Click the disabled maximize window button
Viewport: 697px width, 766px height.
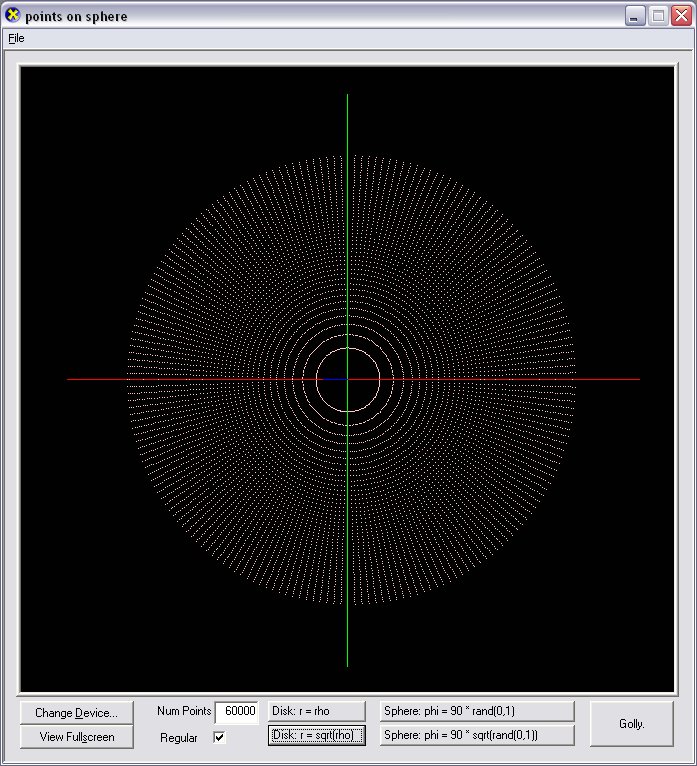pos(658,16)
